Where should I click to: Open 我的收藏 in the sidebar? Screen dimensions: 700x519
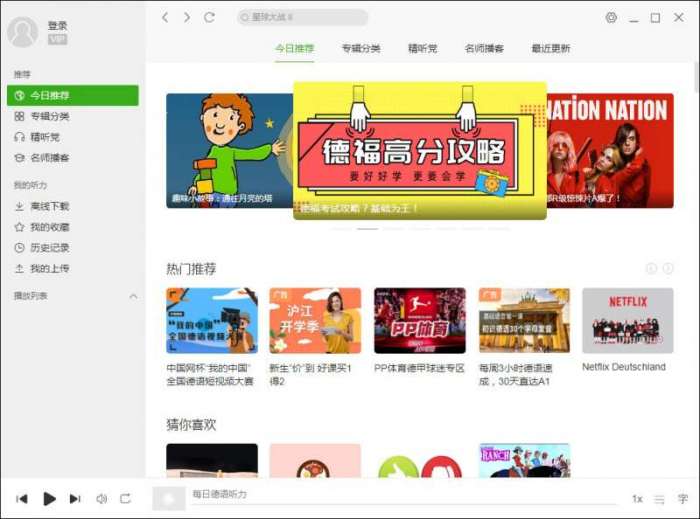pos(73,227)
